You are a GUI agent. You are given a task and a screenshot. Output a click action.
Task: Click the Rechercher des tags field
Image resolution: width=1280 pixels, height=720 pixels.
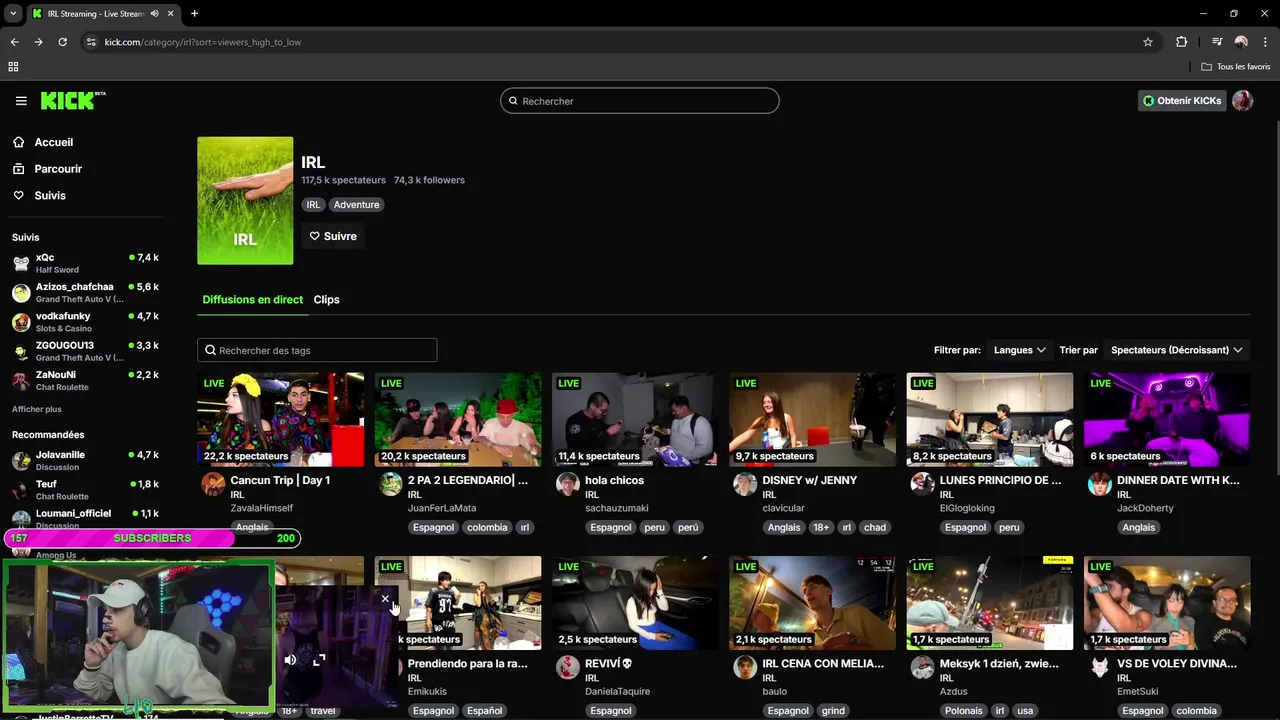pyautogui.click(x=317, y=350)
